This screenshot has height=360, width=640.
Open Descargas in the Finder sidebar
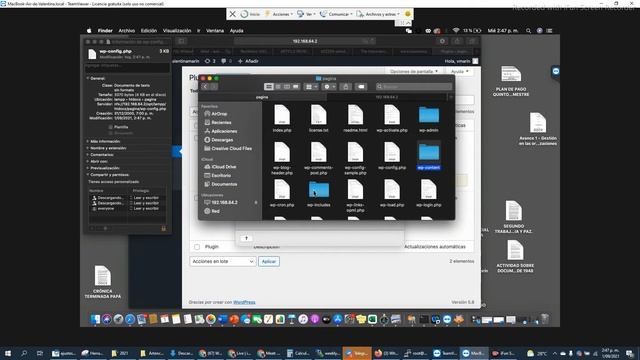(218, 140)
